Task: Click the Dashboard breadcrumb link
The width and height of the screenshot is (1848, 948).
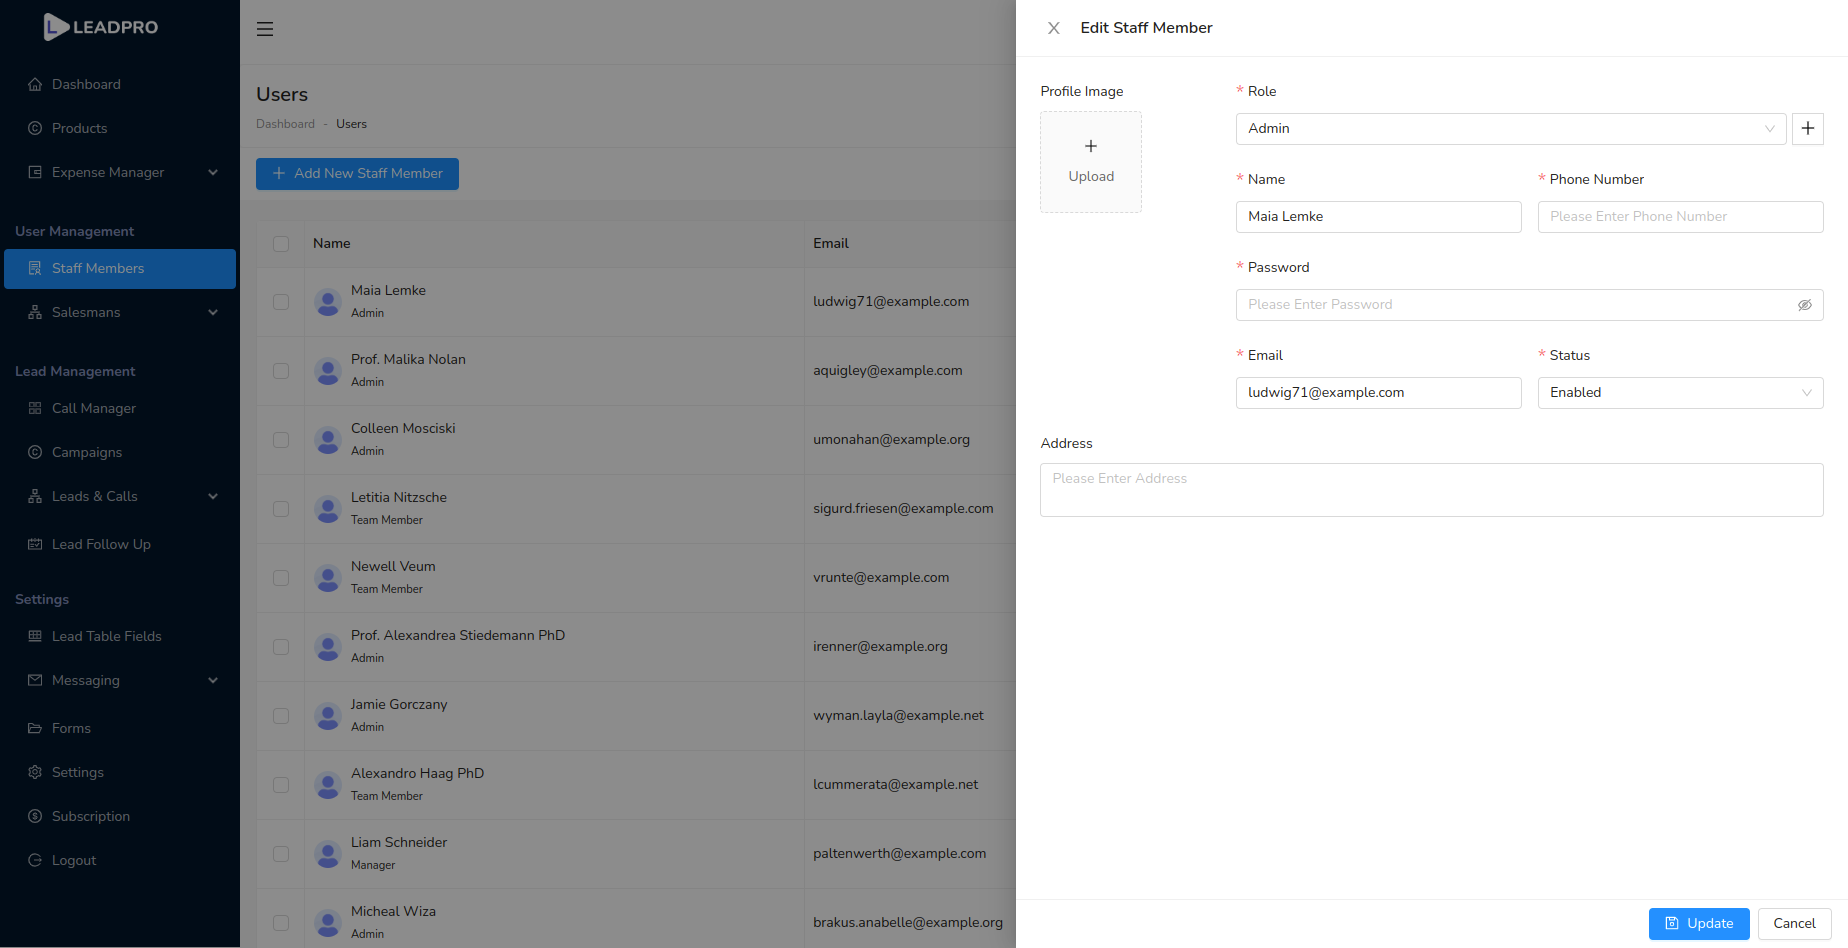Action: (x=285, y=124)
